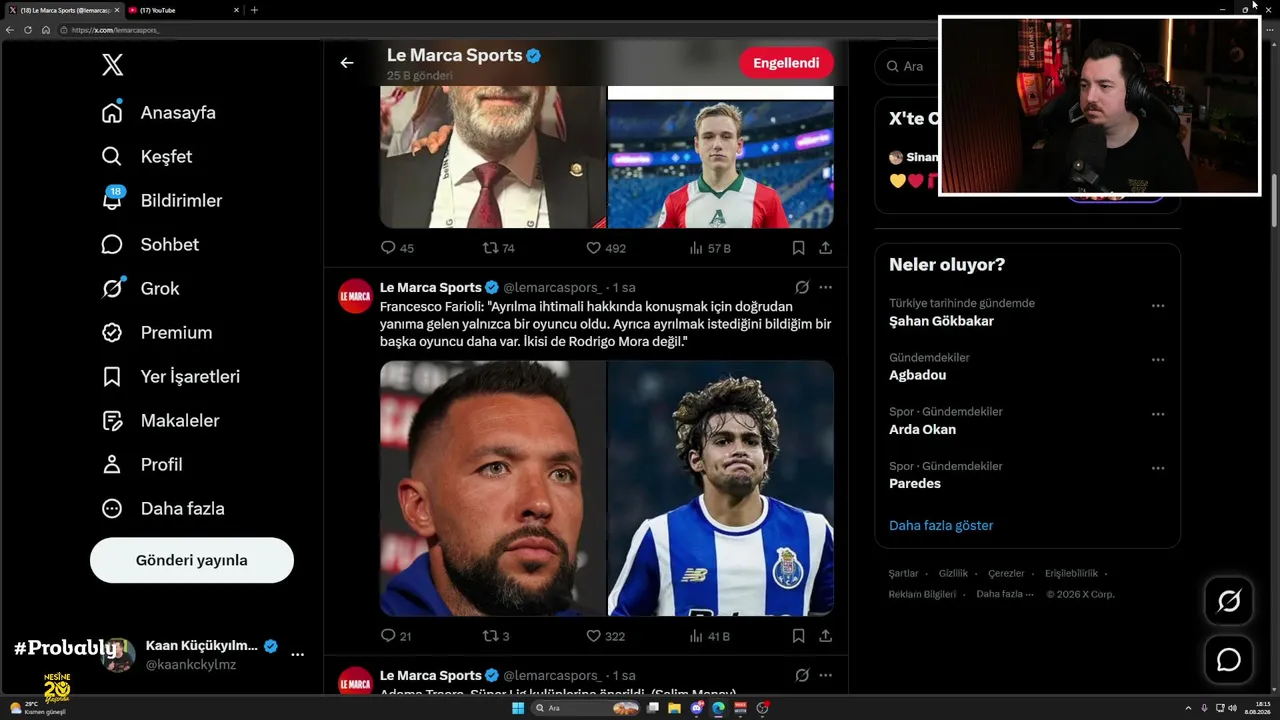
Task: Open more options on Adama Traore post
Action: point(825,675)
